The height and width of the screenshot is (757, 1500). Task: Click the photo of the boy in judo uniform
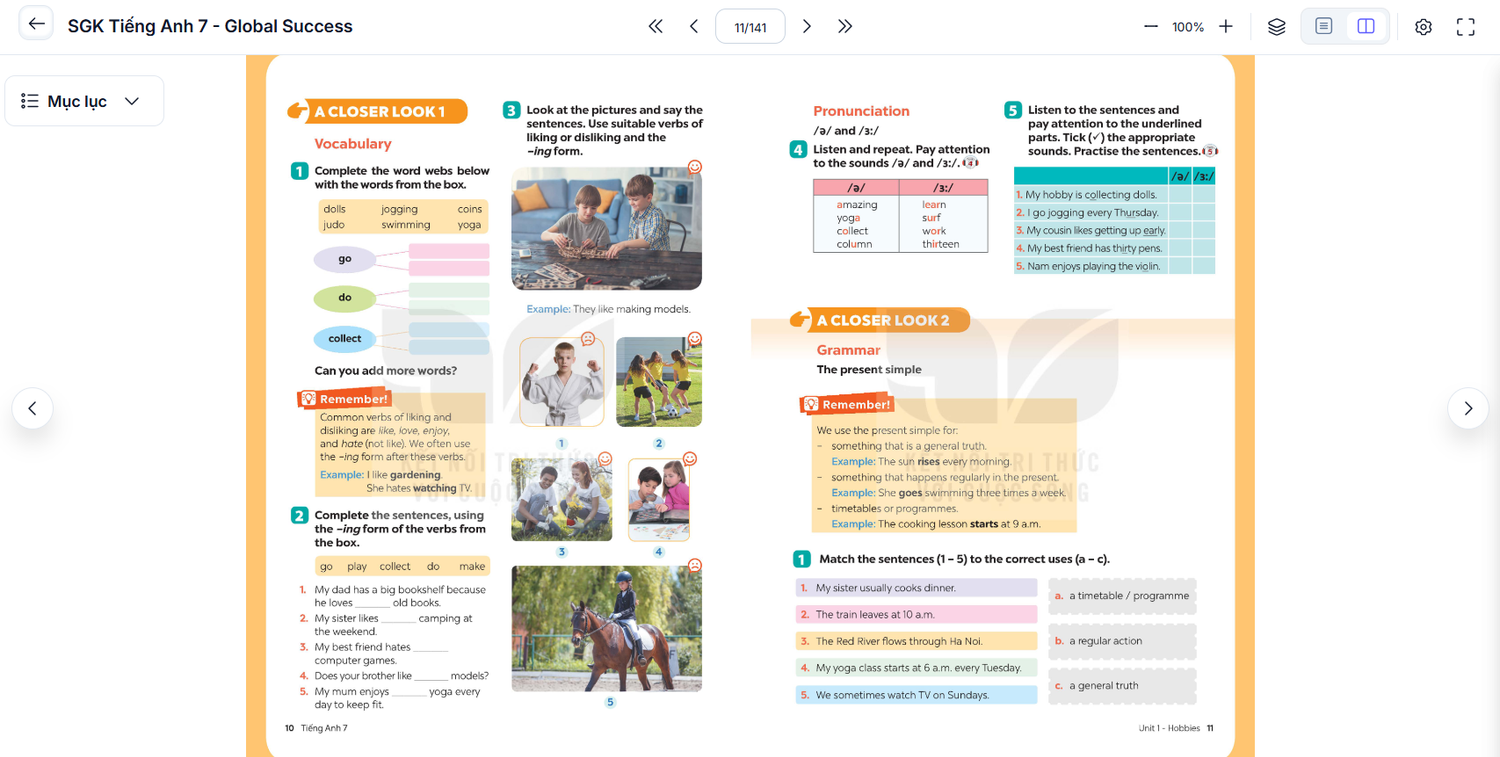pos(562,382)
